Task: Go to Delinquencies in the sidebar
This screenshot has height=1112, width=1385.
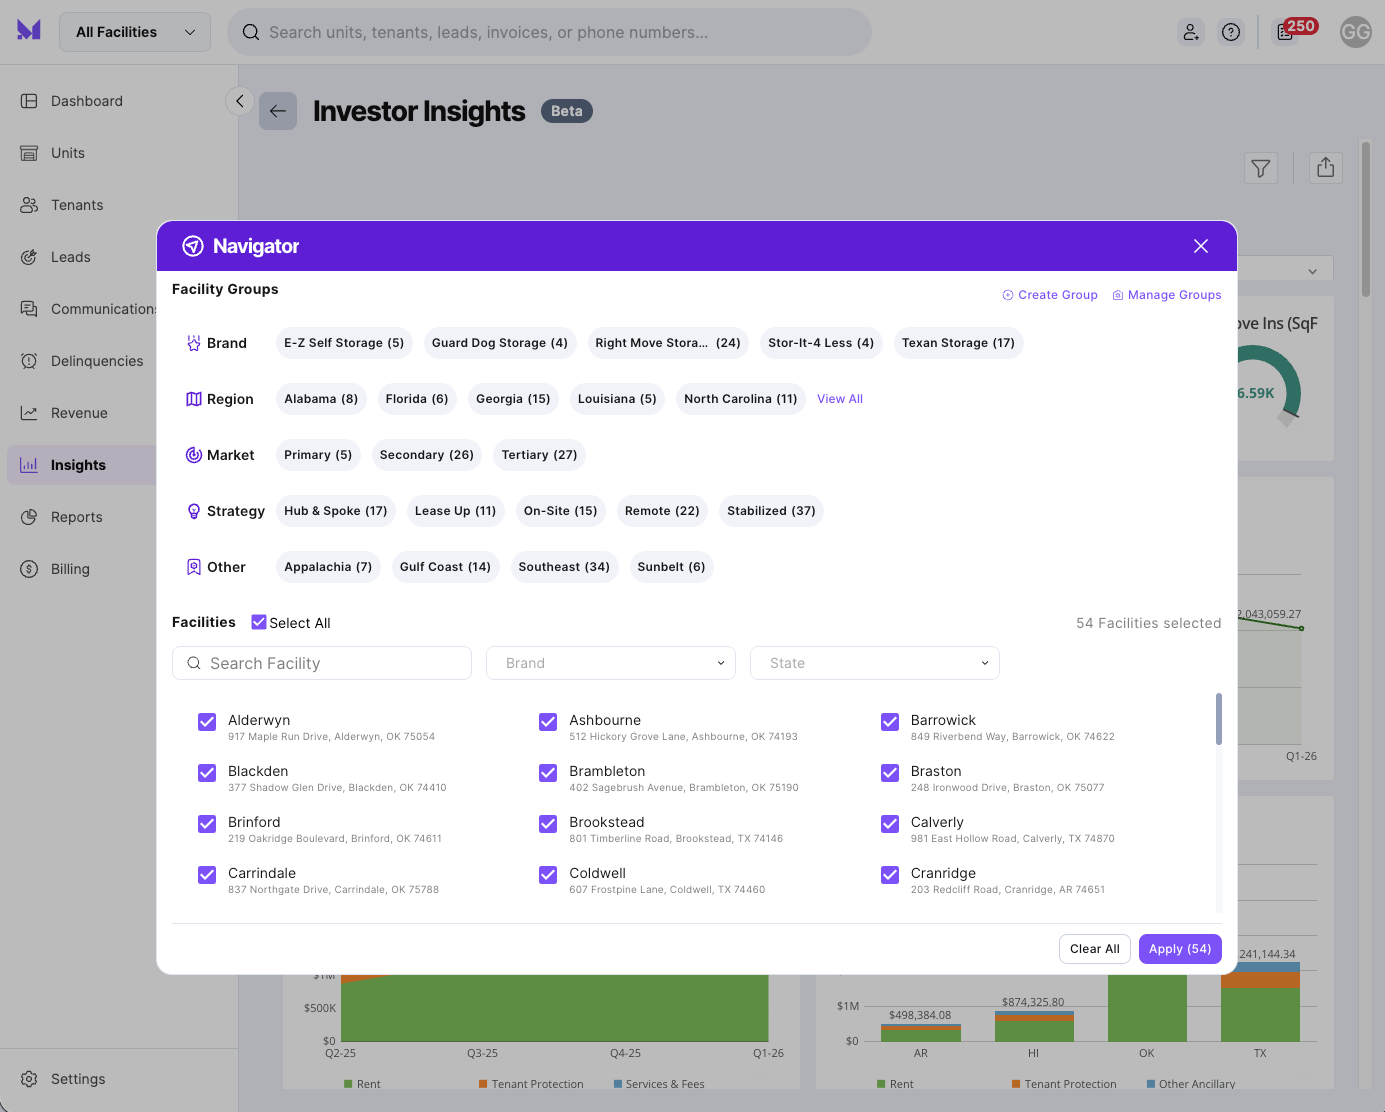Action: point(97,361)
